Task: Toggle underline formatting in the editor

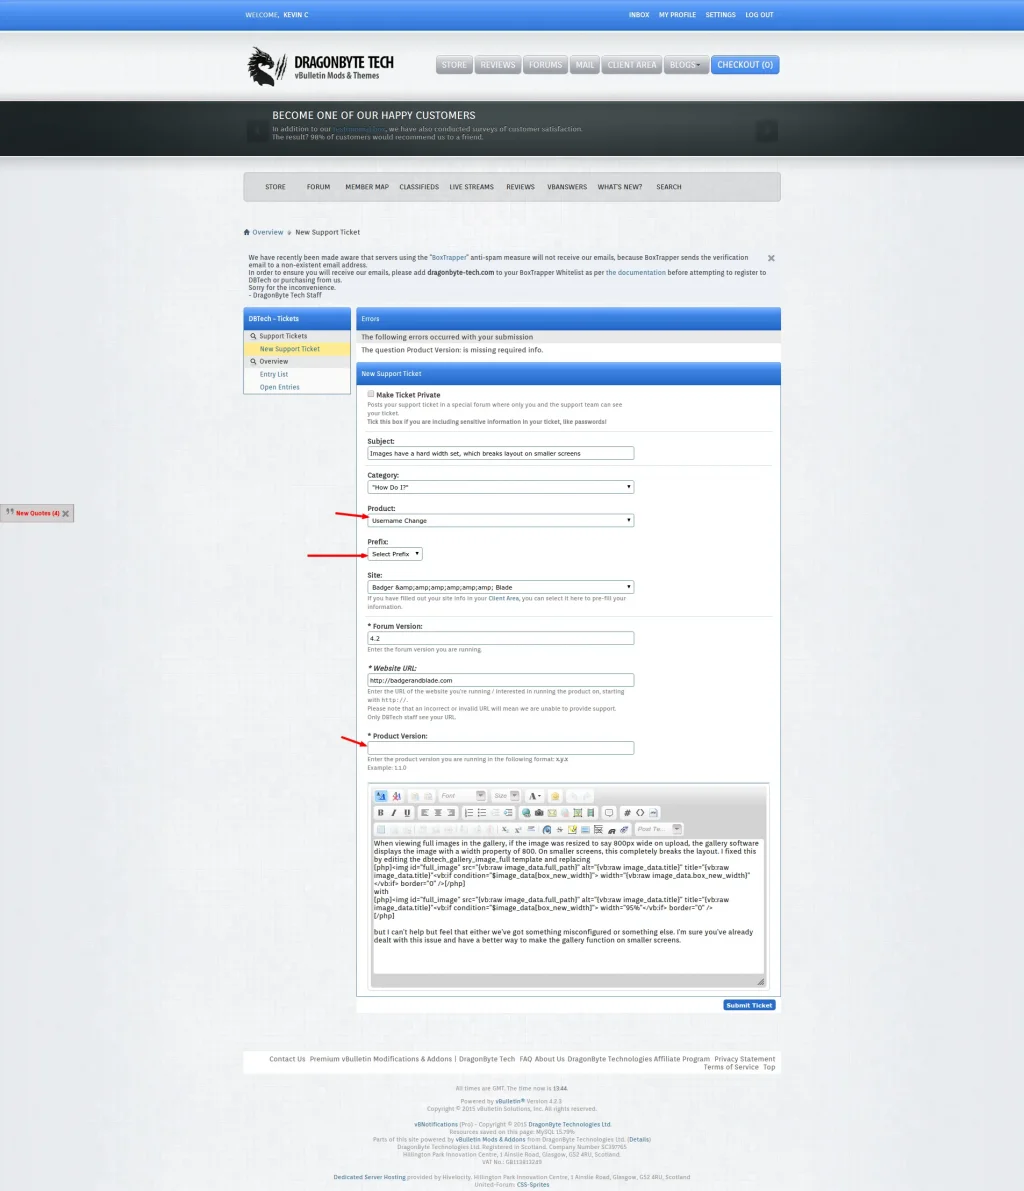Action: tap(407, 813)
